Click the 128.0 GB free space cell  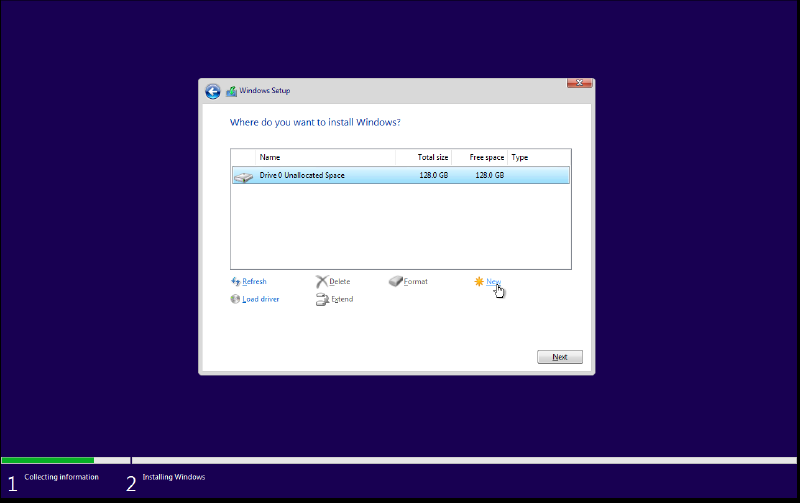(490, 175)
